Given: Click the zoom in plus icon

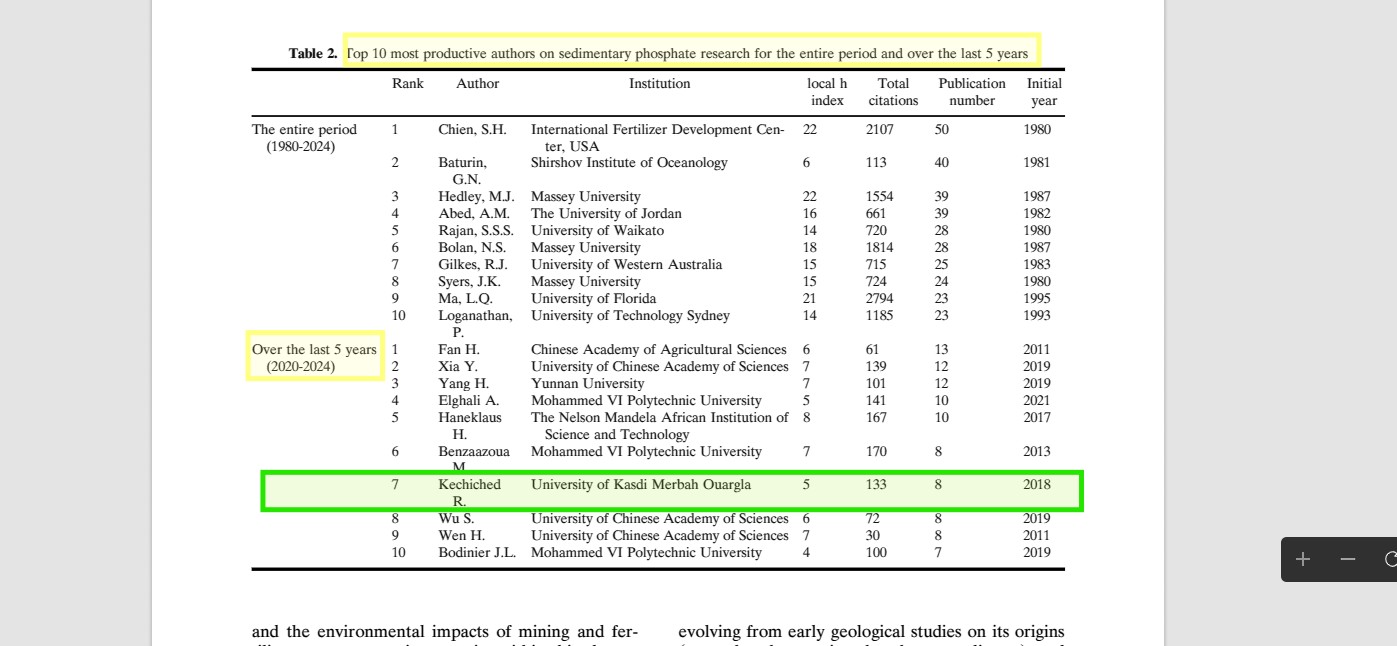Looking at the screenshot, I should [x=1302, y=560].
